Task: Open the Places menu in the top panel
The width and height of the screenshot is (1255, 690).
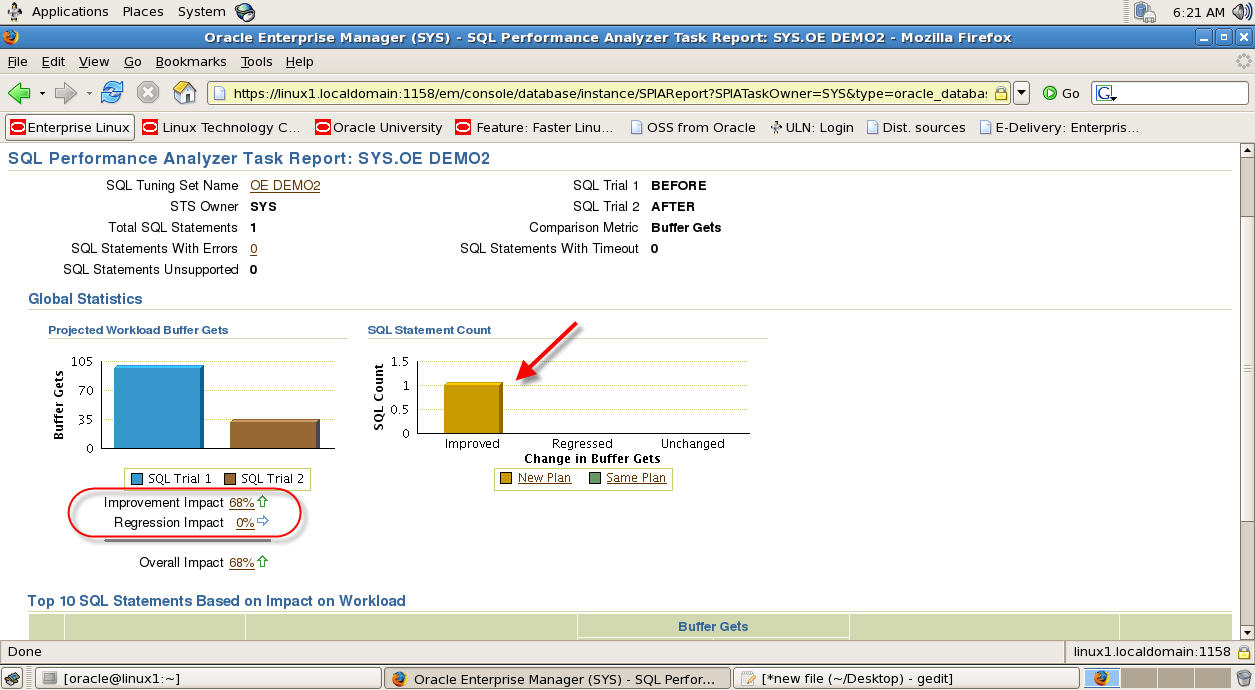Action: click(x=142, y=11)
